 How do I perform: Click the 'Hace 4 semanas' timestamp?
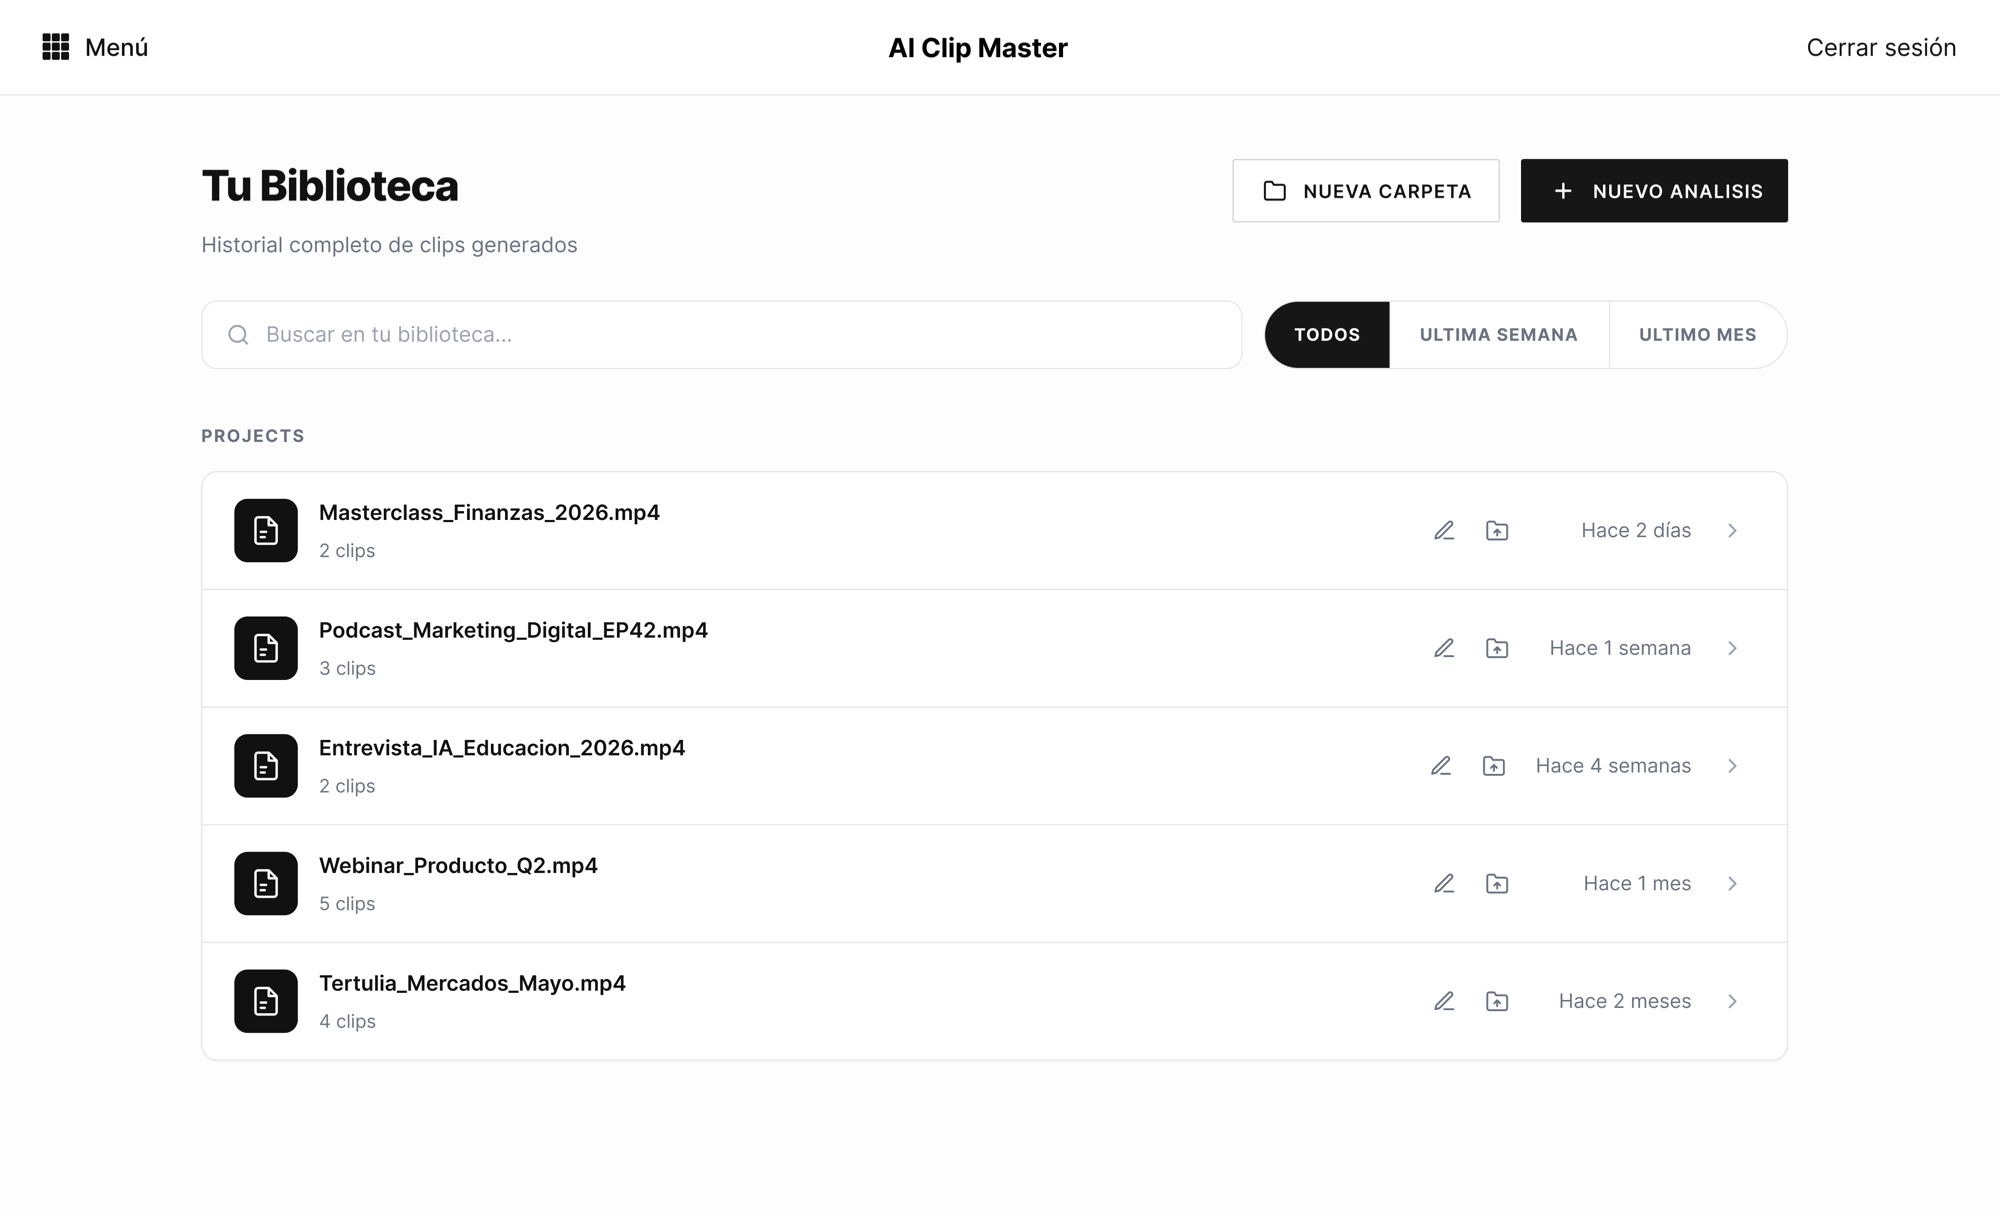point(1613,766)
